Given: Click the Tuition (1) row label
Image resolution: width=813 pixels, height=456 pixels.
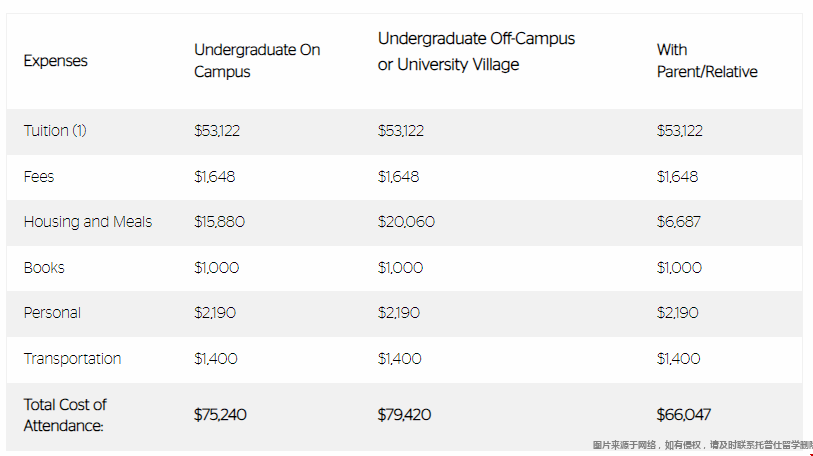Looking at the screenshot, I should tap(55, 130).
